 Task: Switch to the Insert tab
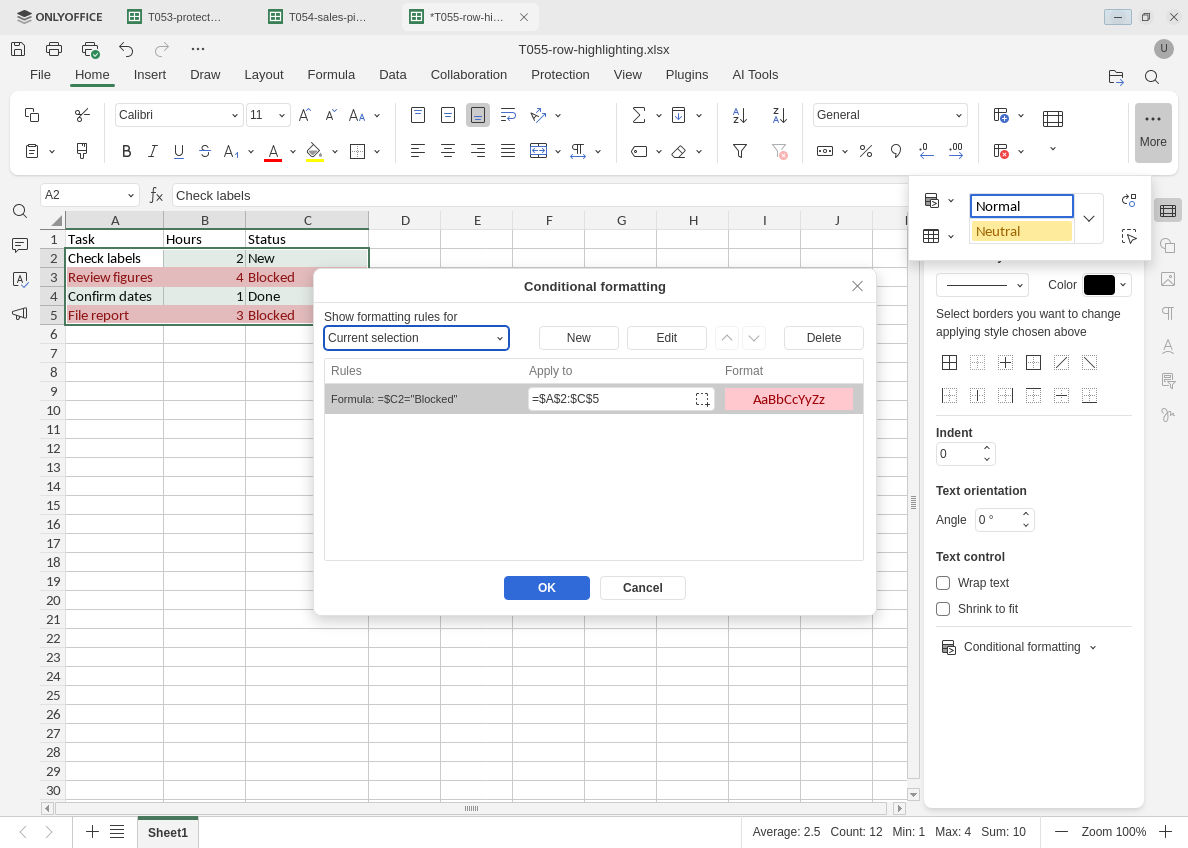150,75
